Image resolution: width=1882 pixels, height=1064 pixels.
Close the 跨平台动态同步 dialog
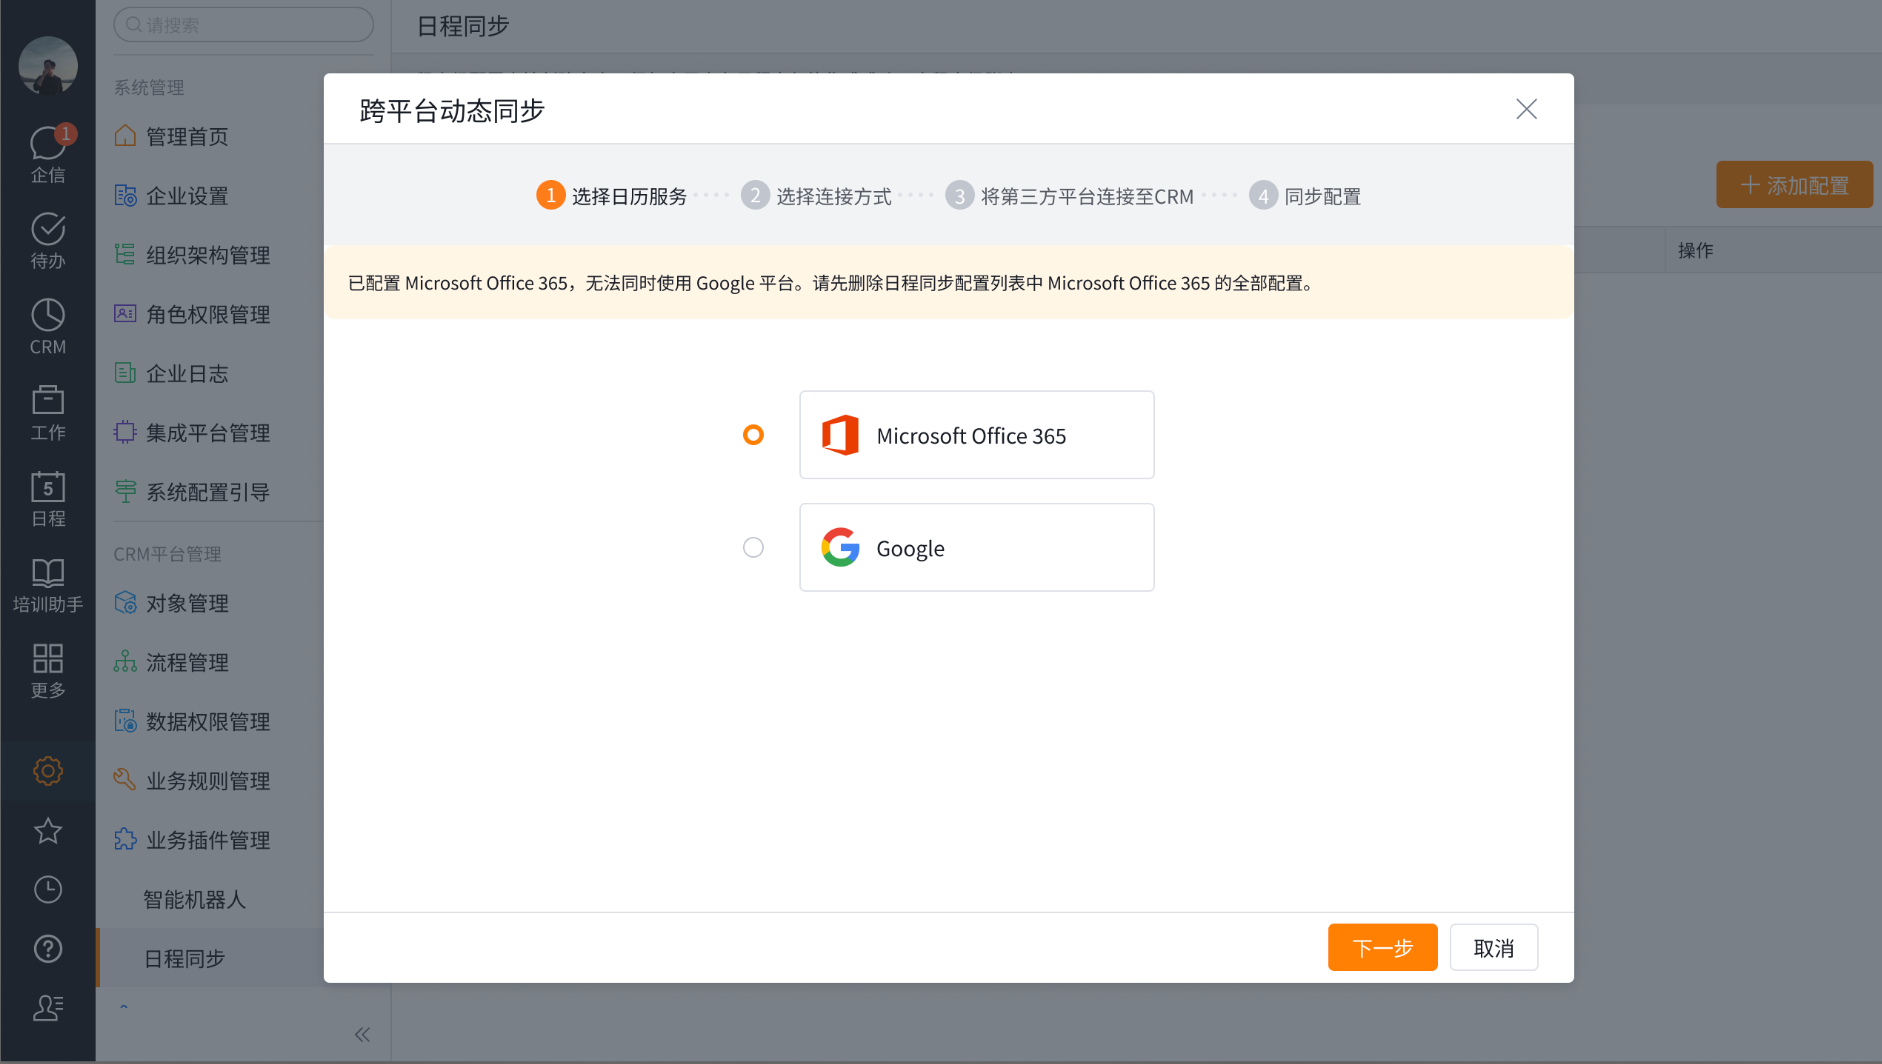coord(1526,109)
